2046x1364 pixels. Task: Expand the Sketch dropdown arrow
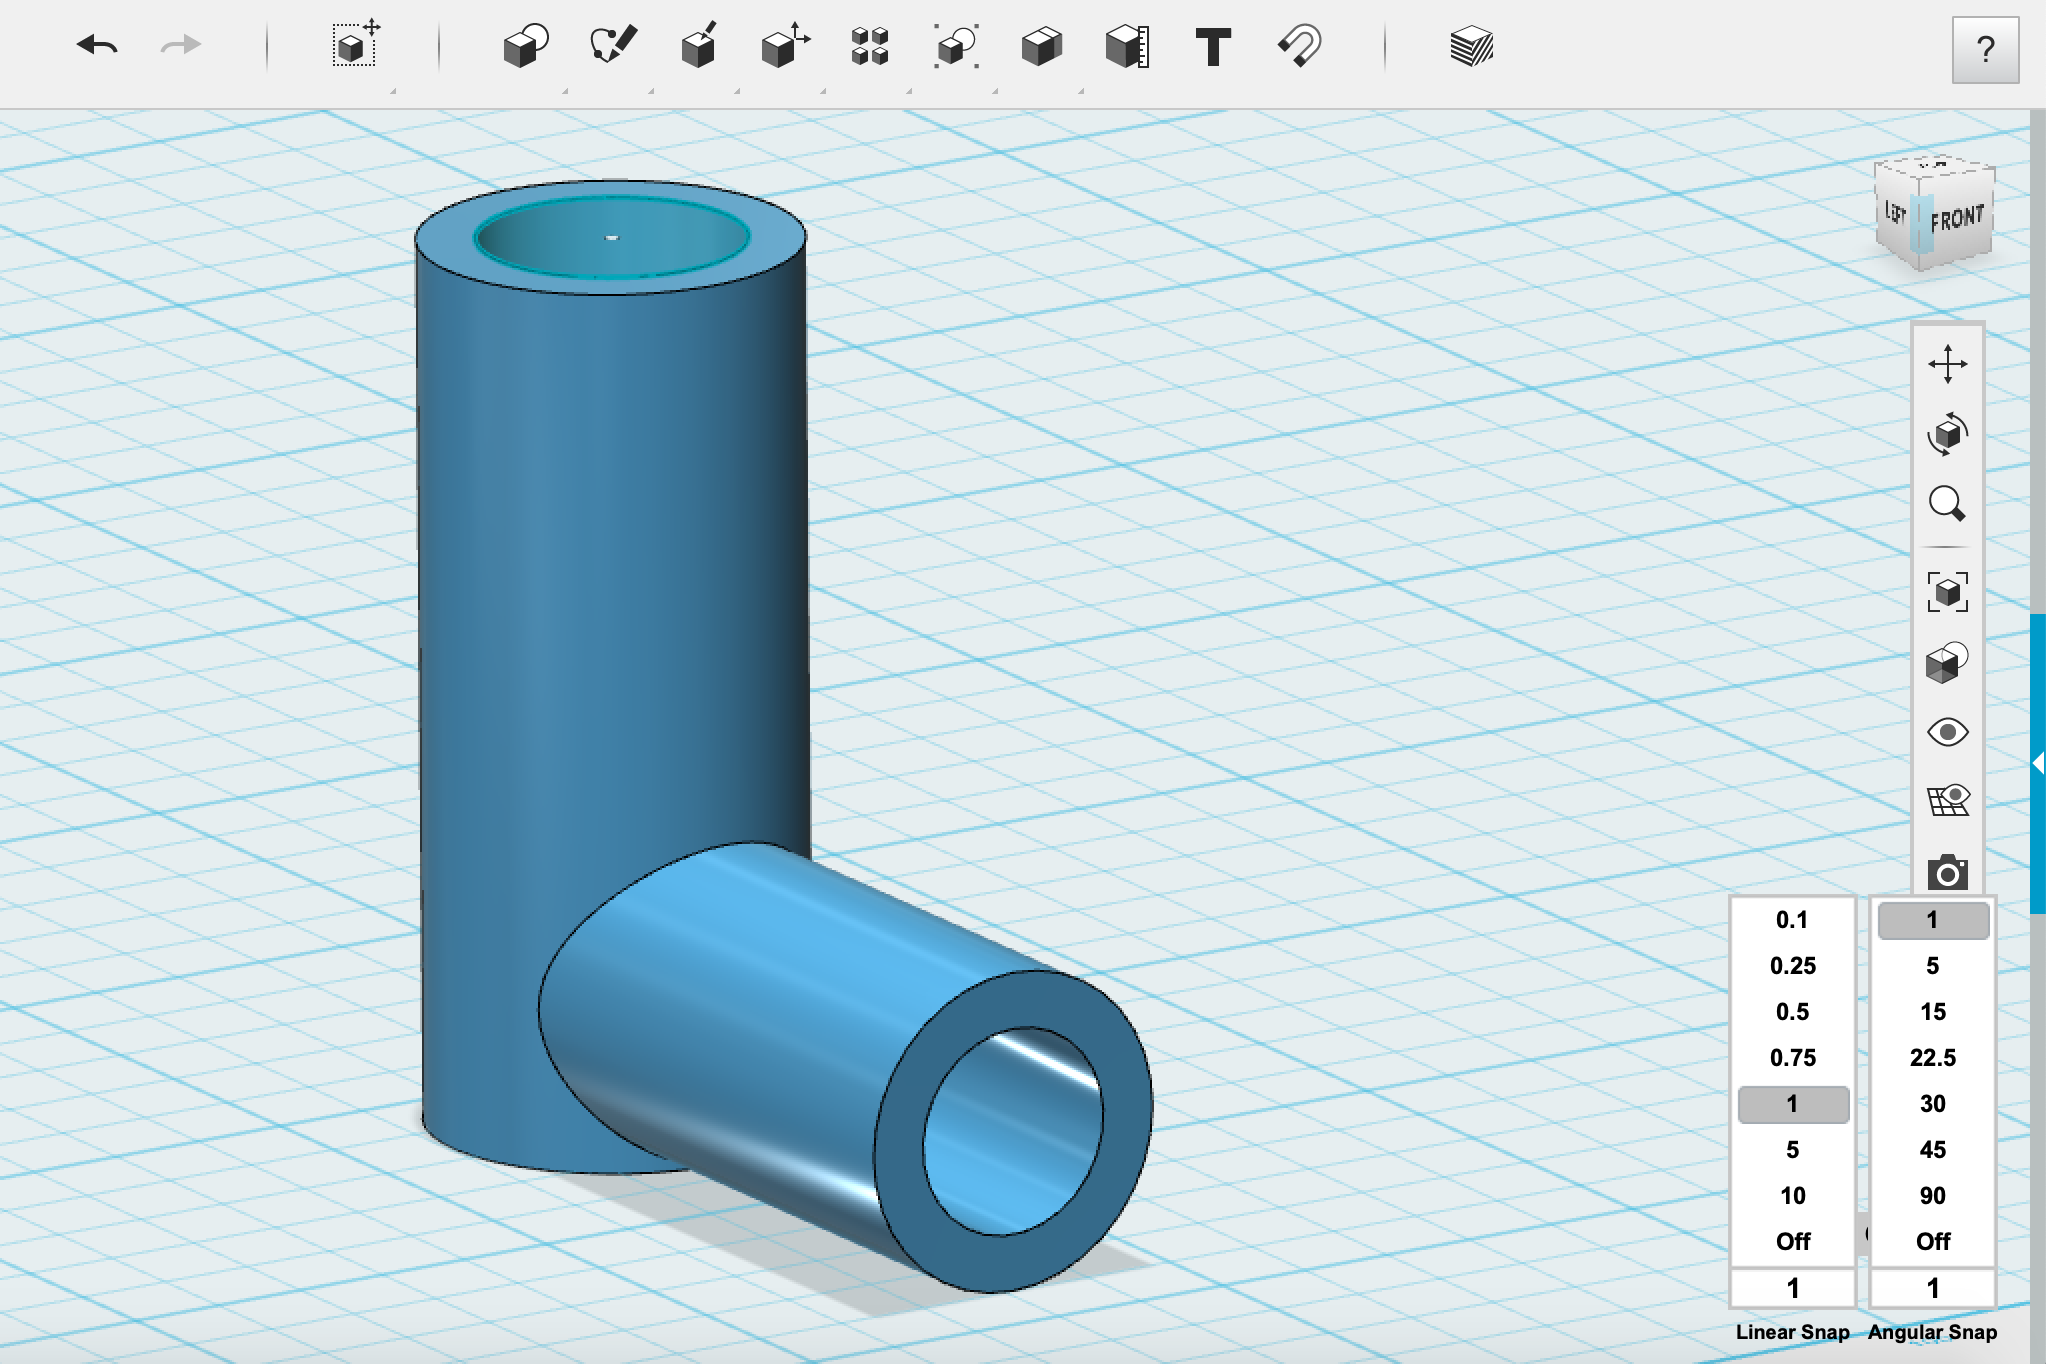[651, 91]
